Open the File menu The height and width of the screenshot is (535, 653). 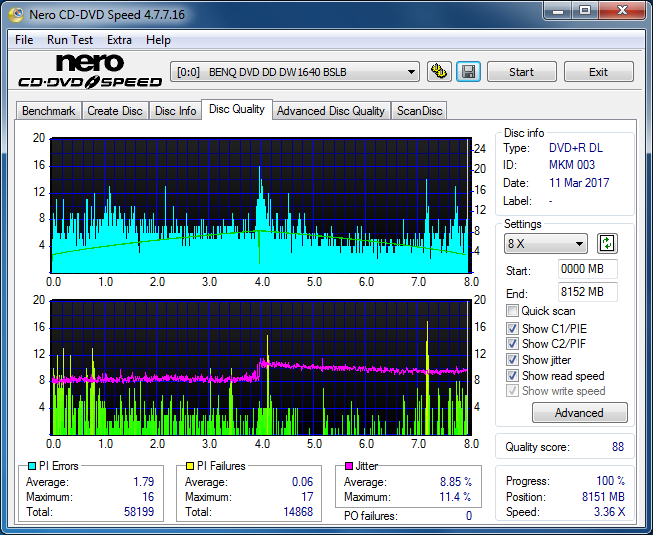point(24,40)
